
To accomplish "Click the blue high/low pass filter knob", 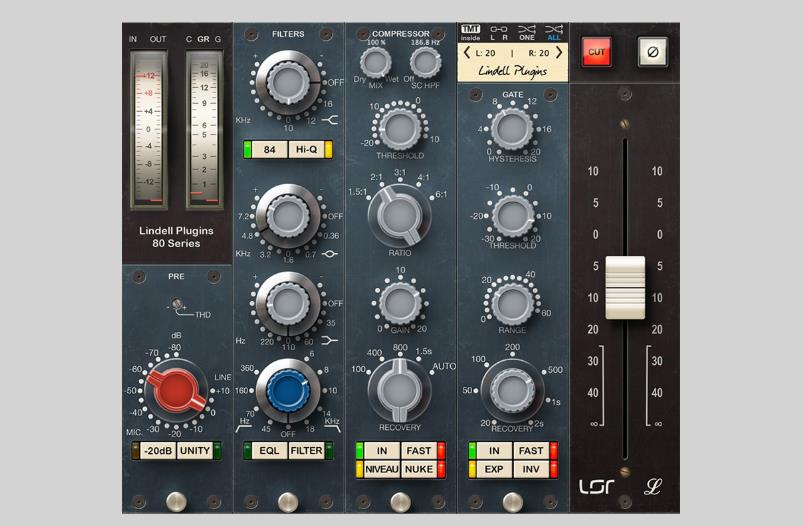I will [288, 391].
